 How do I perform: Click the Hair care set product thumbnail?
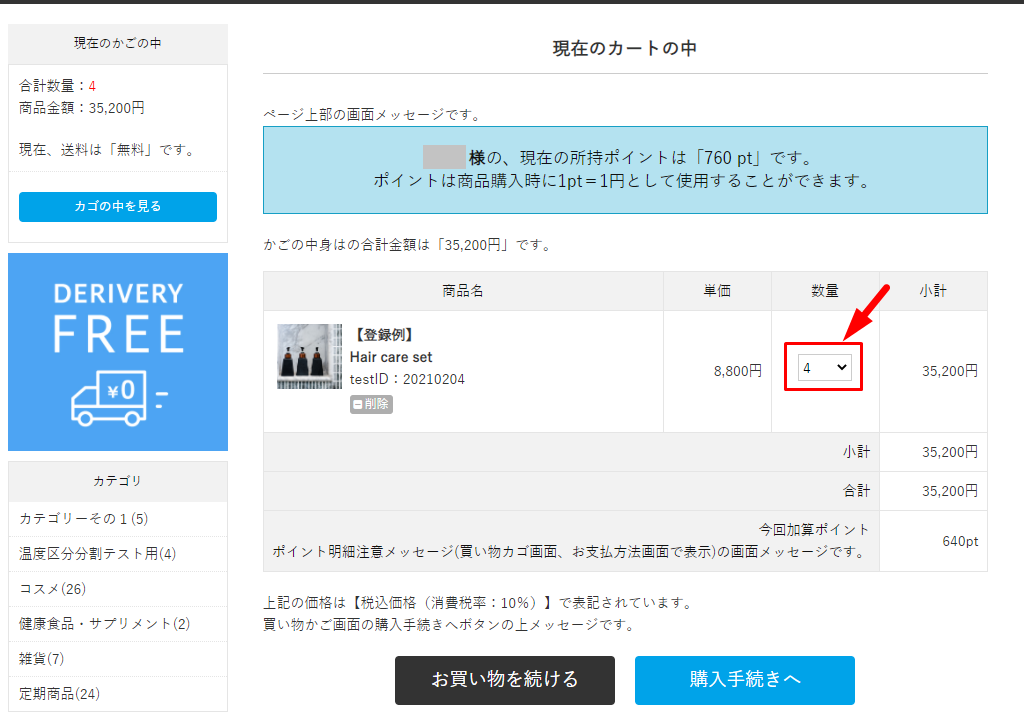pyautogui.click(x=309, y=356)
